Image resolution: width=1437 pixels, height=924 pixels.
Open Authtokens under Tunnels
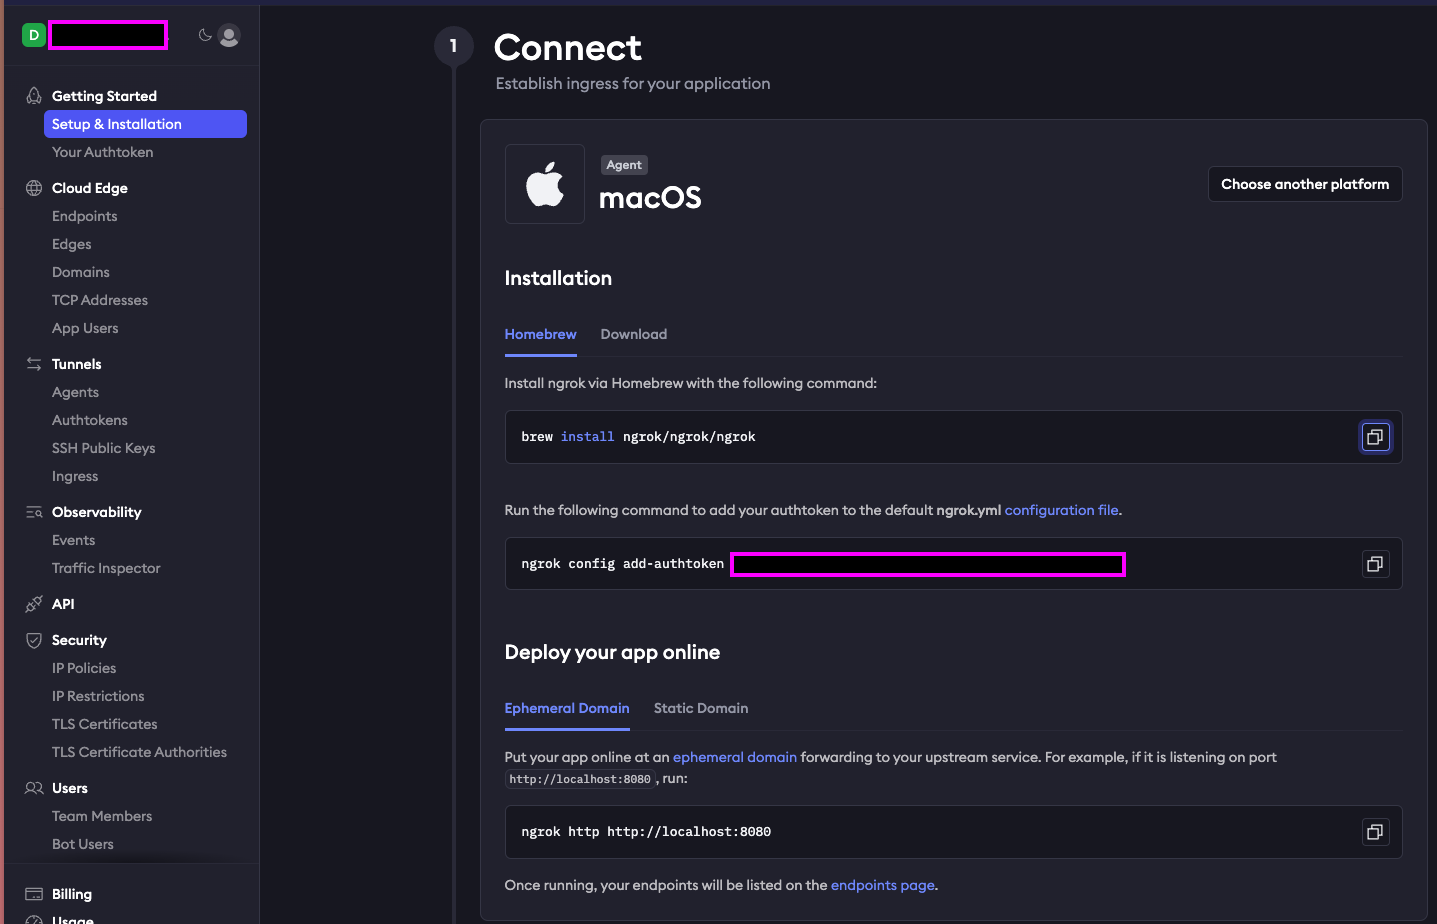(90, 420)
